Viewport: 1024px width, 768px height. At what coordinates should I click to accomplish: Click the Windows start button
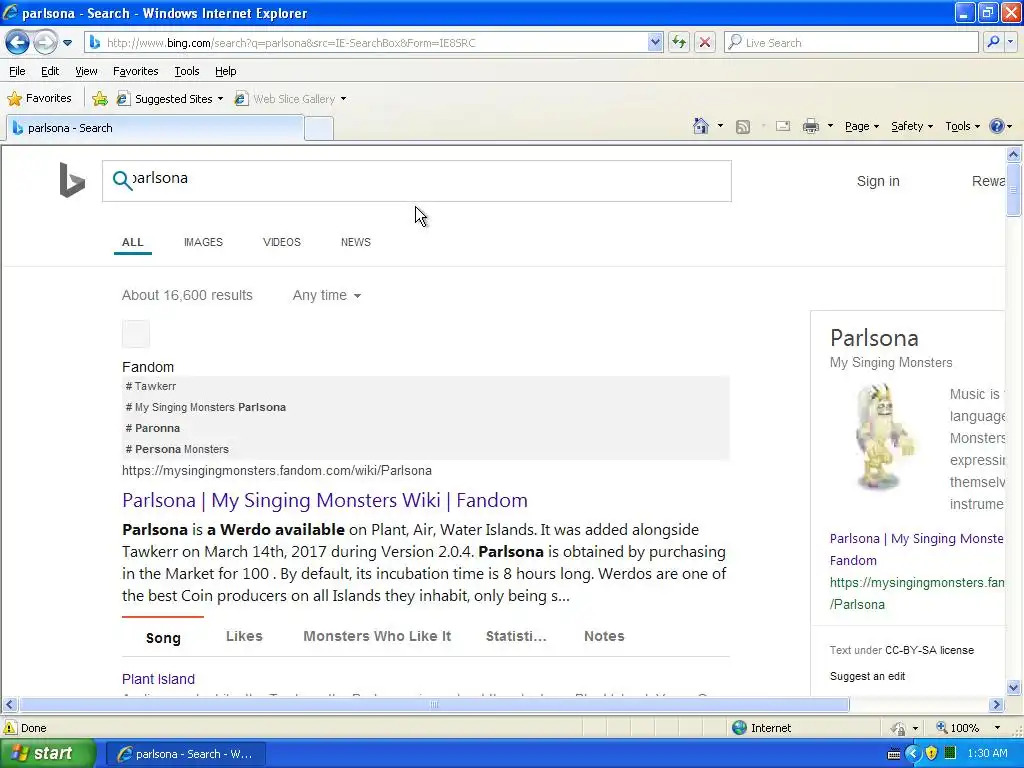pyautogui.click(x=47, y=754)
